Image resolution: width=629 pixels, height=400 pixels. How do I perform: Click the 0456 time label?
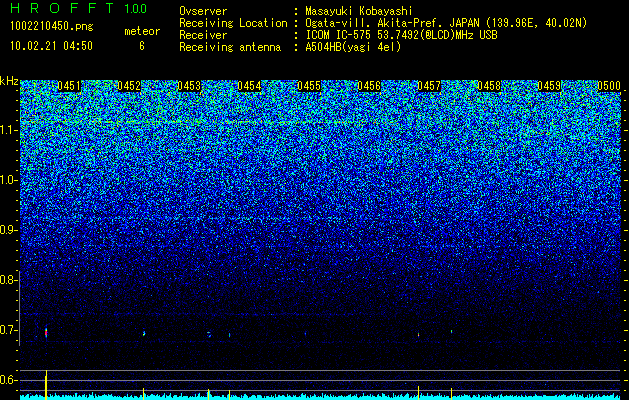pyautogui.click(x=369, y=86)
